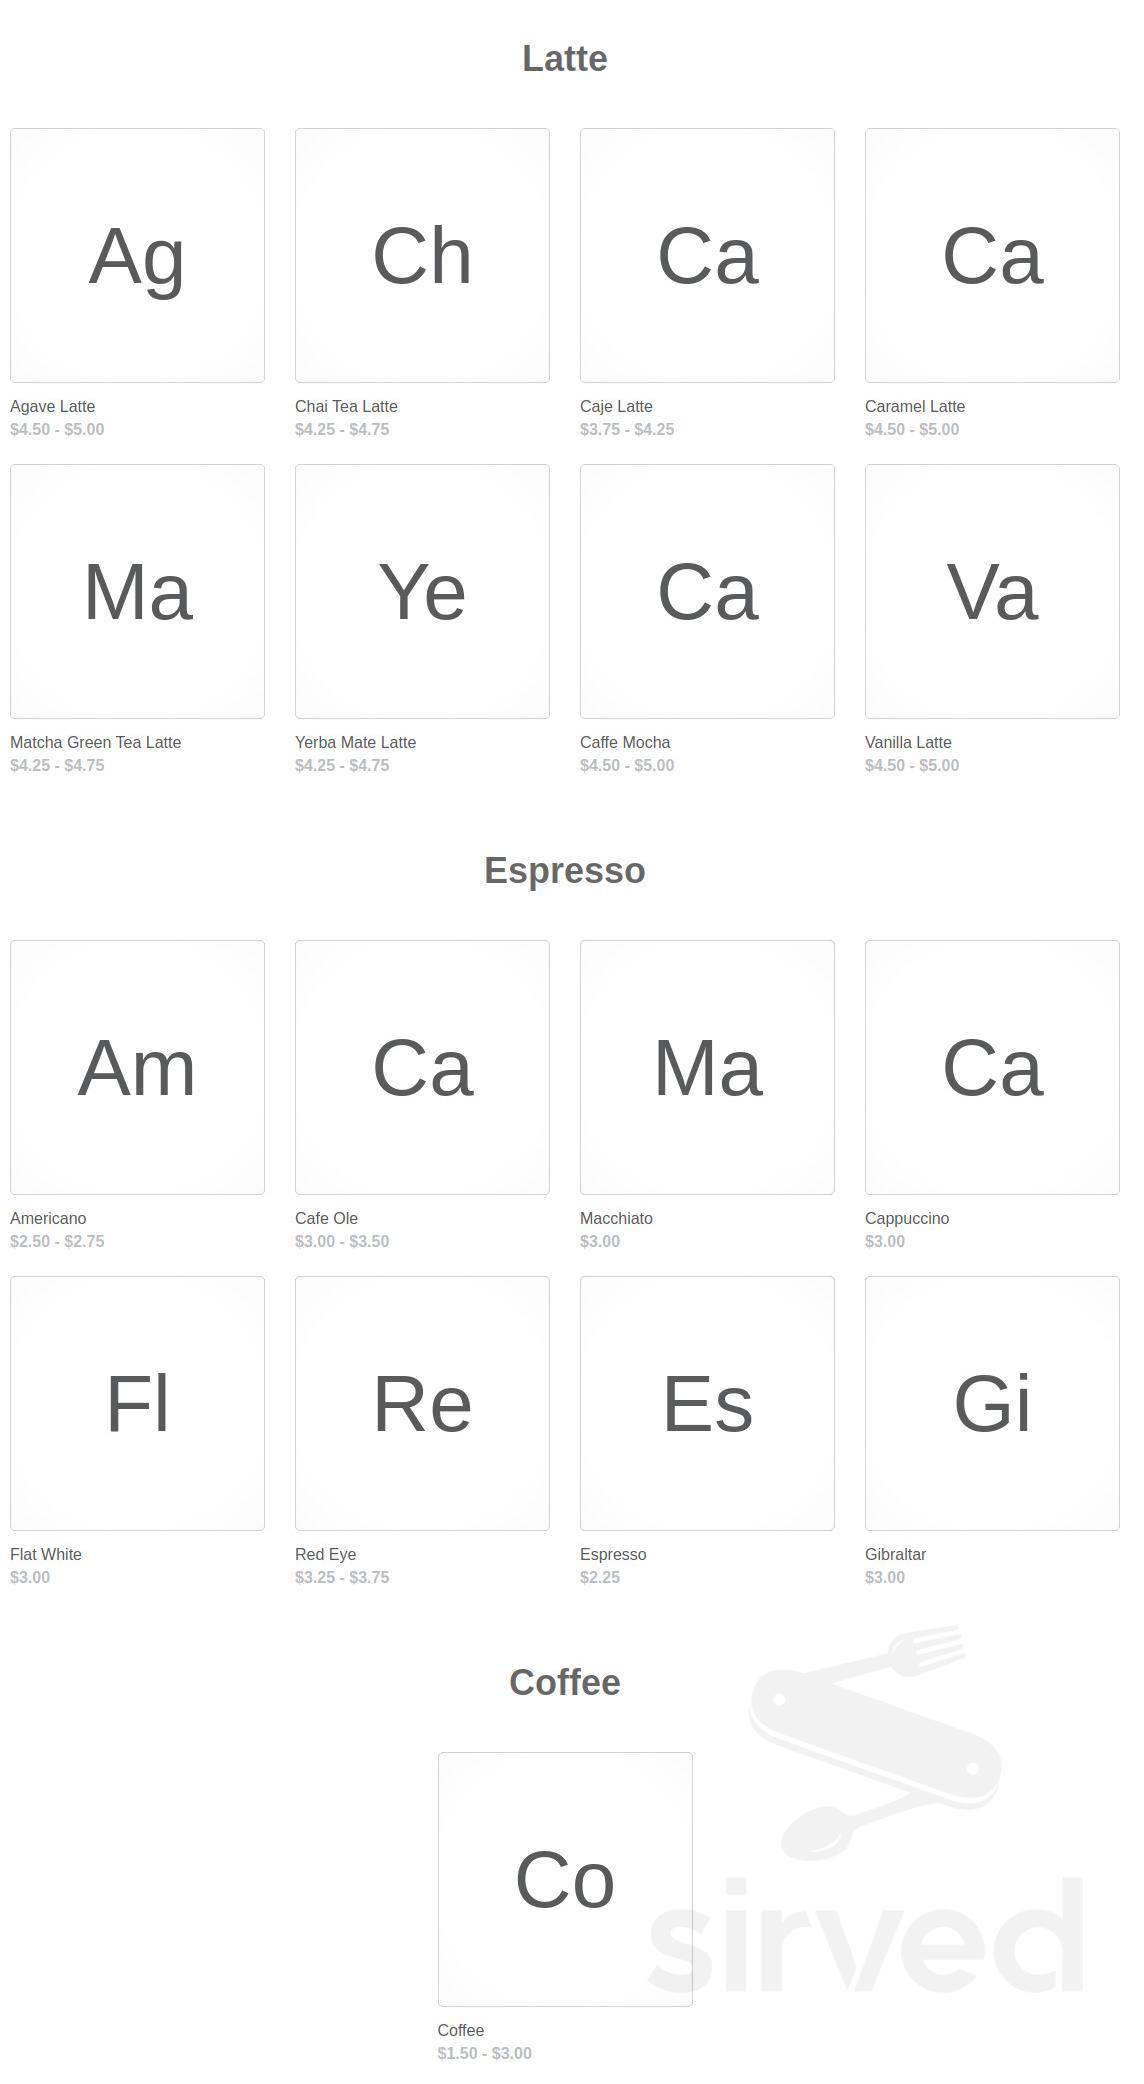The width and height of the screenshot is (1144, 2084).
Task: Select the Gibraltar item thumbnail
Action: point(992,1403)
